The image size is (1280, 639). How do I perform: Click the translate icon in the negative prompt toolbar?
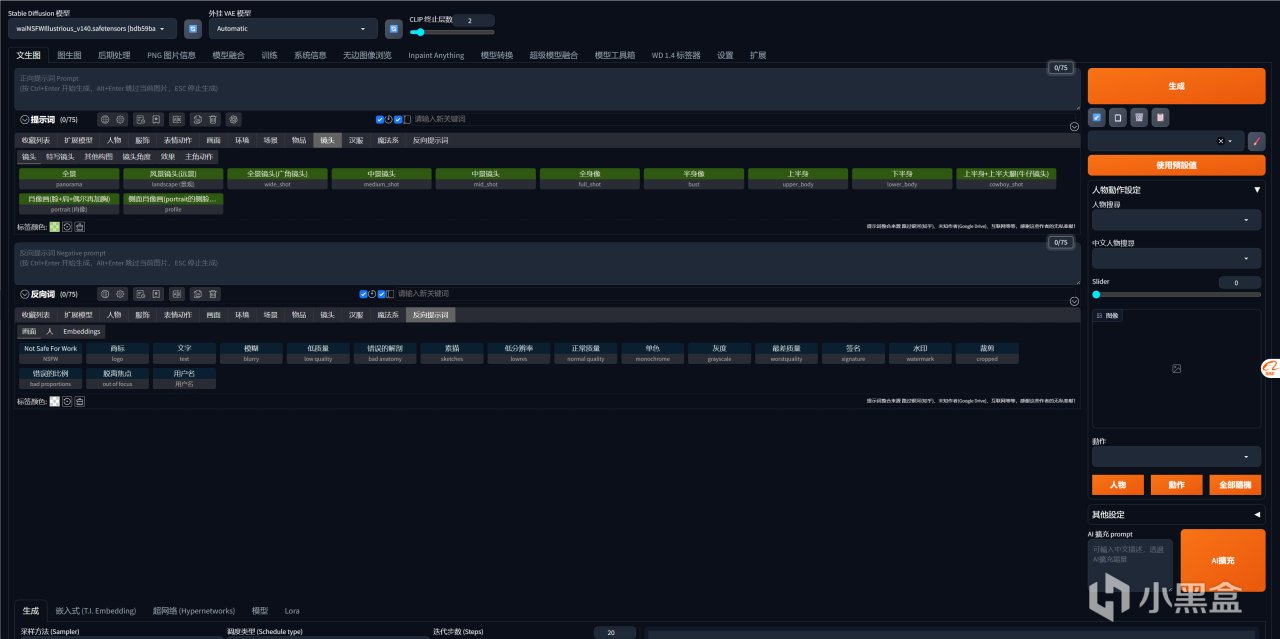pos(177,294)
